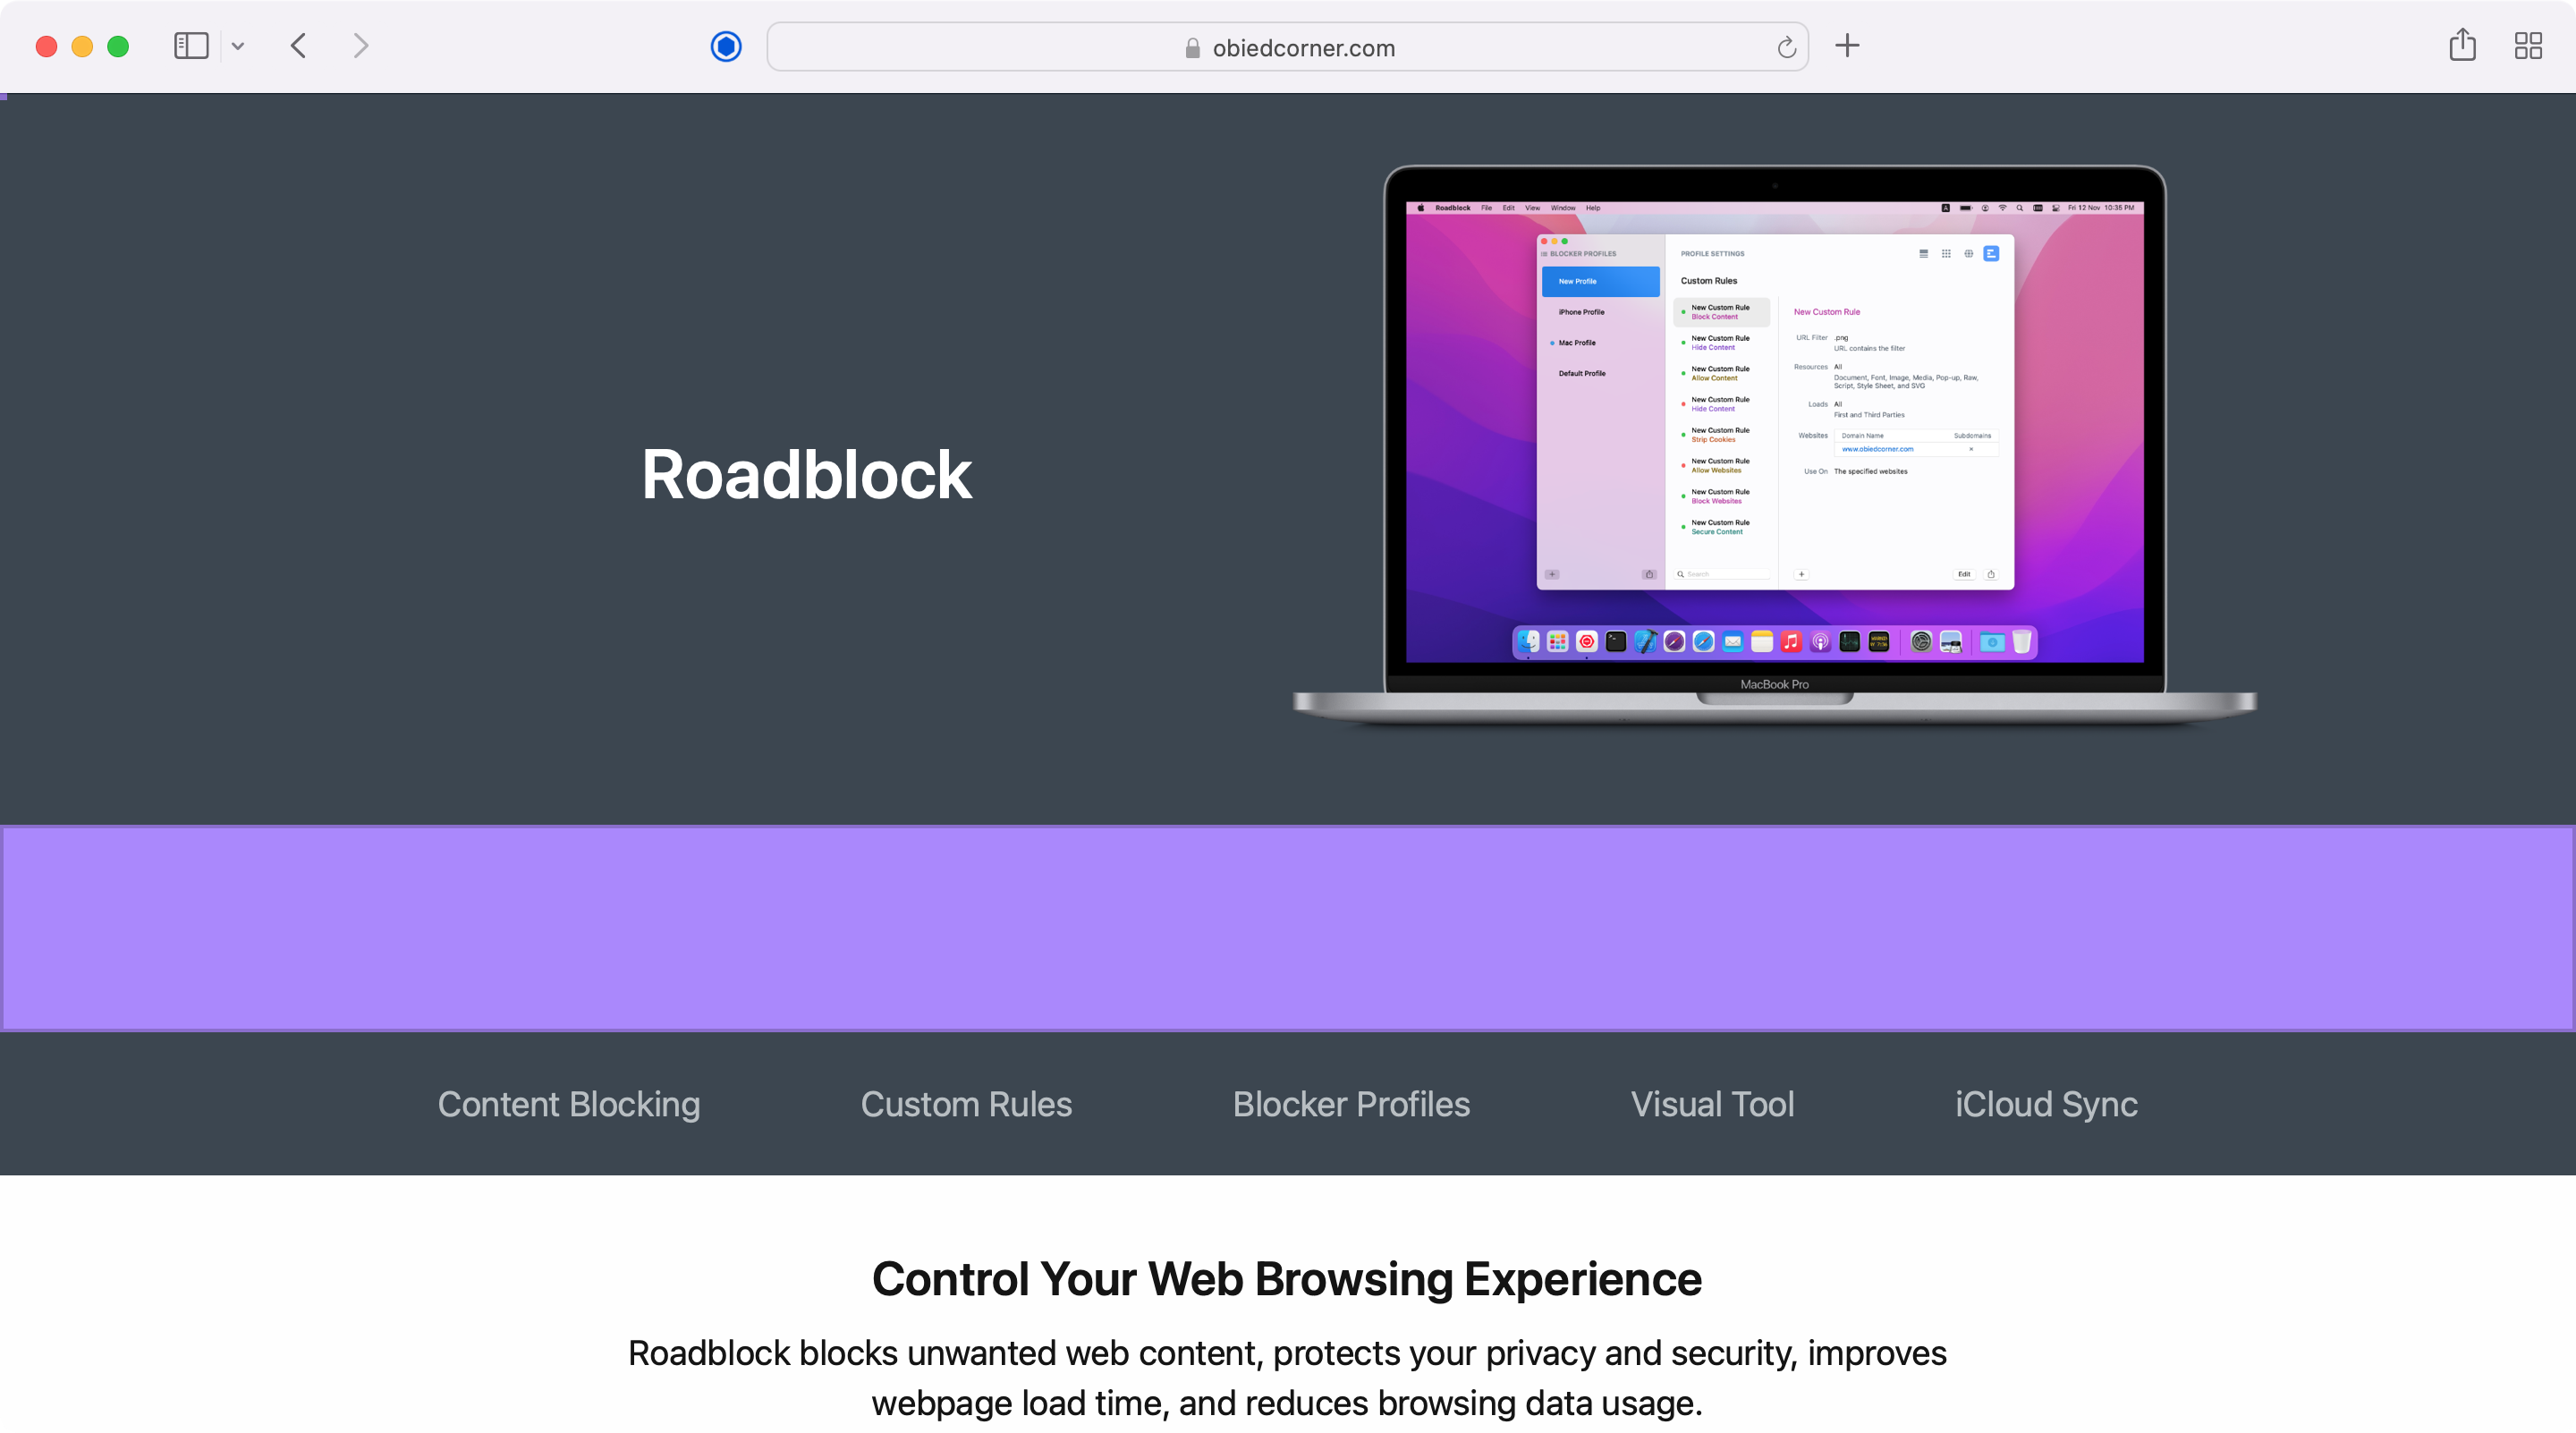Open the Roadblock extension toolbar icon
The width and height of the screenshot is (2576, 1433).
coord(726,46)
